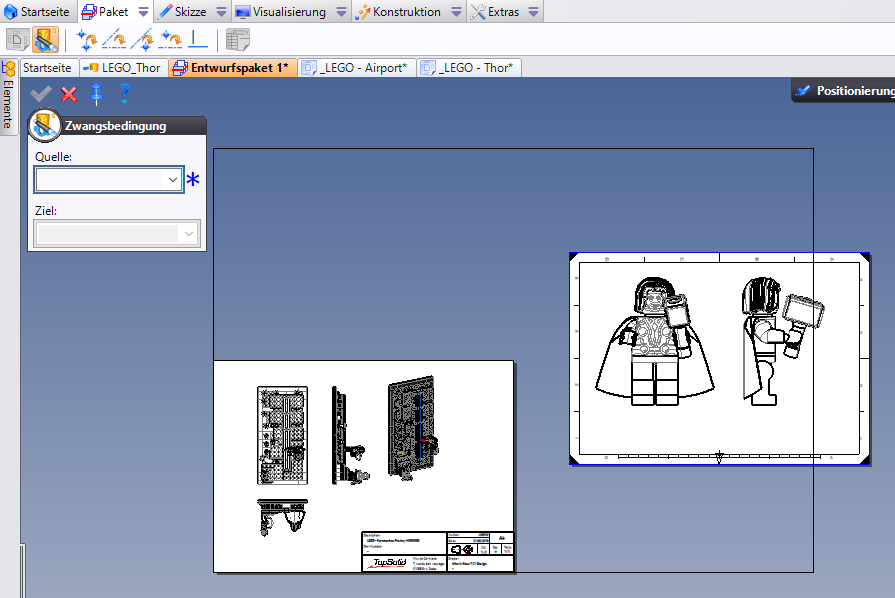Image resolution: width=895 pixels, height=598 pixels.
Task: Select the front view of Thor figure
Action: pos(655,341)
